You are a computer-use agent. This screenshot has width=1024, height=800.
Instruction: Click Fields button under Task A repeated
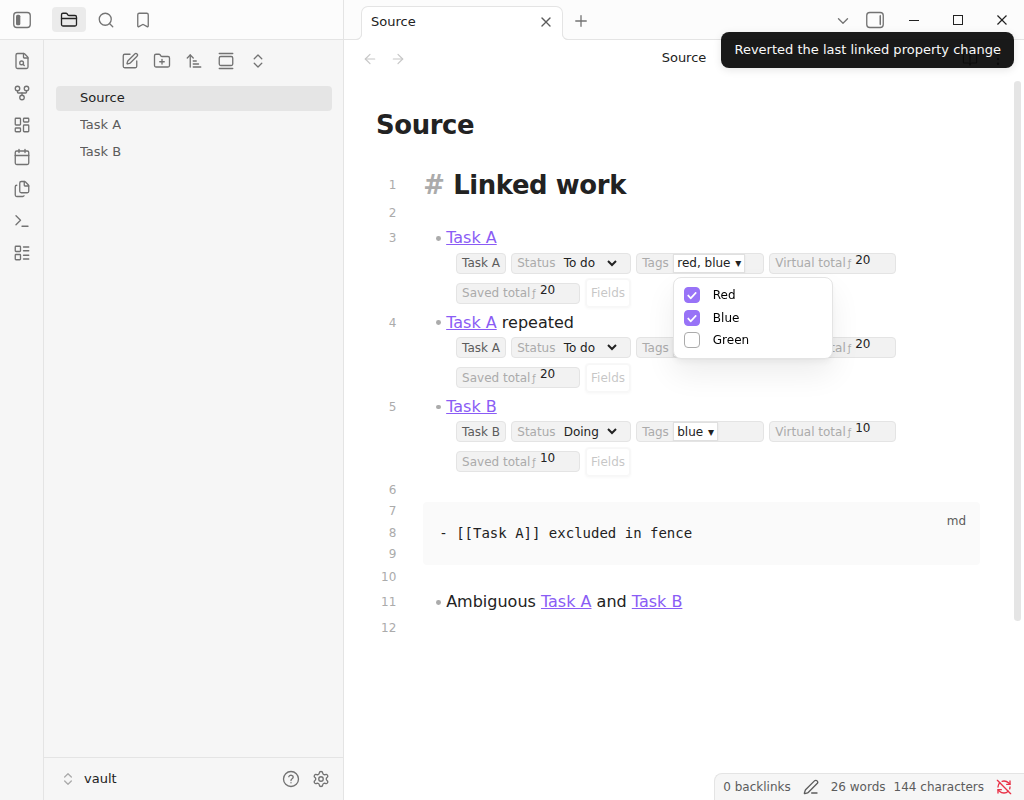pyautogui.click(x=607, y=377)
